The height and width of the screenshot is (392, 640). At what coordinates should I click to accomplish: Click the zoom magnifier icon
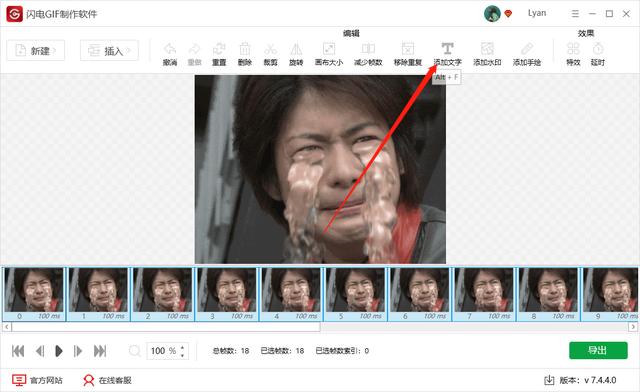click(134, 351)
